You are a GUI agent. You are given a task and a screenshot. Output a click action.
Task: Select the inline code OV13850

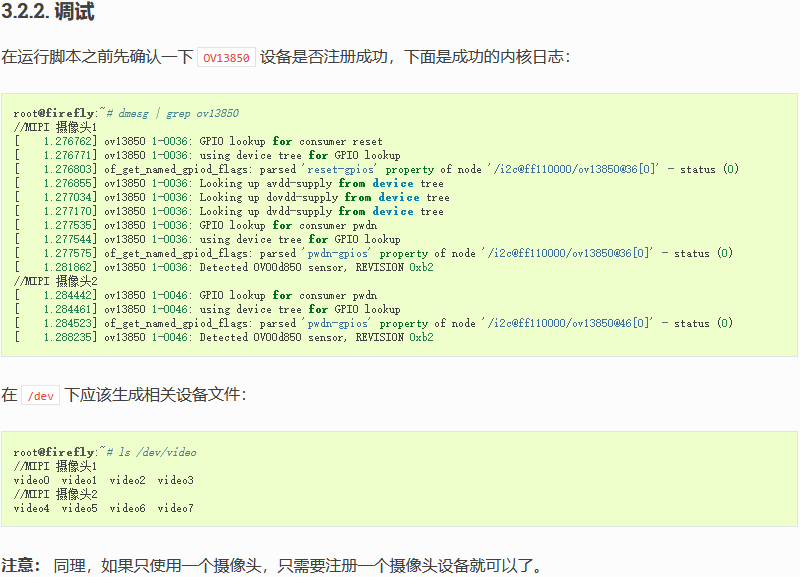(226, 58)
